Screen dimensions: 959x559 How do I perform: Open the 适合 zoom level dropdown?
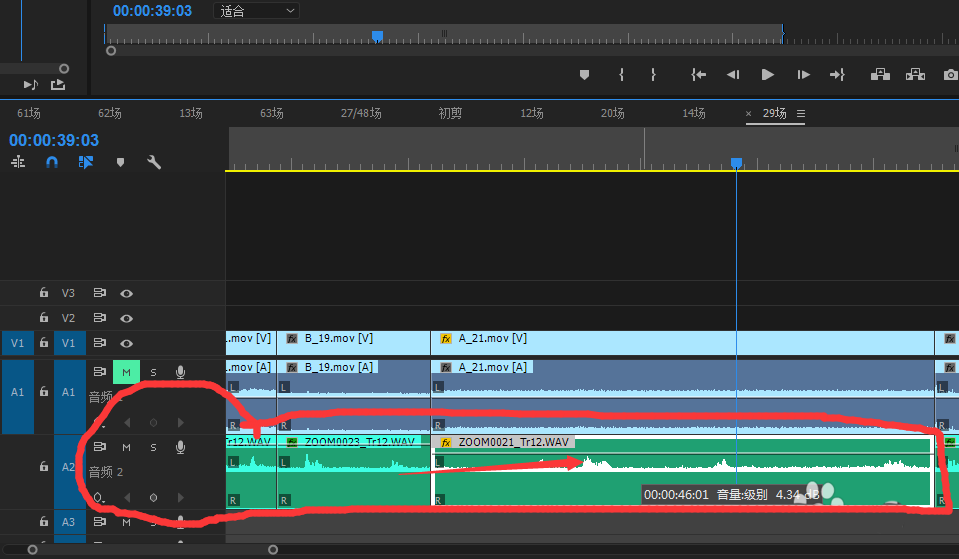(257, 11)
